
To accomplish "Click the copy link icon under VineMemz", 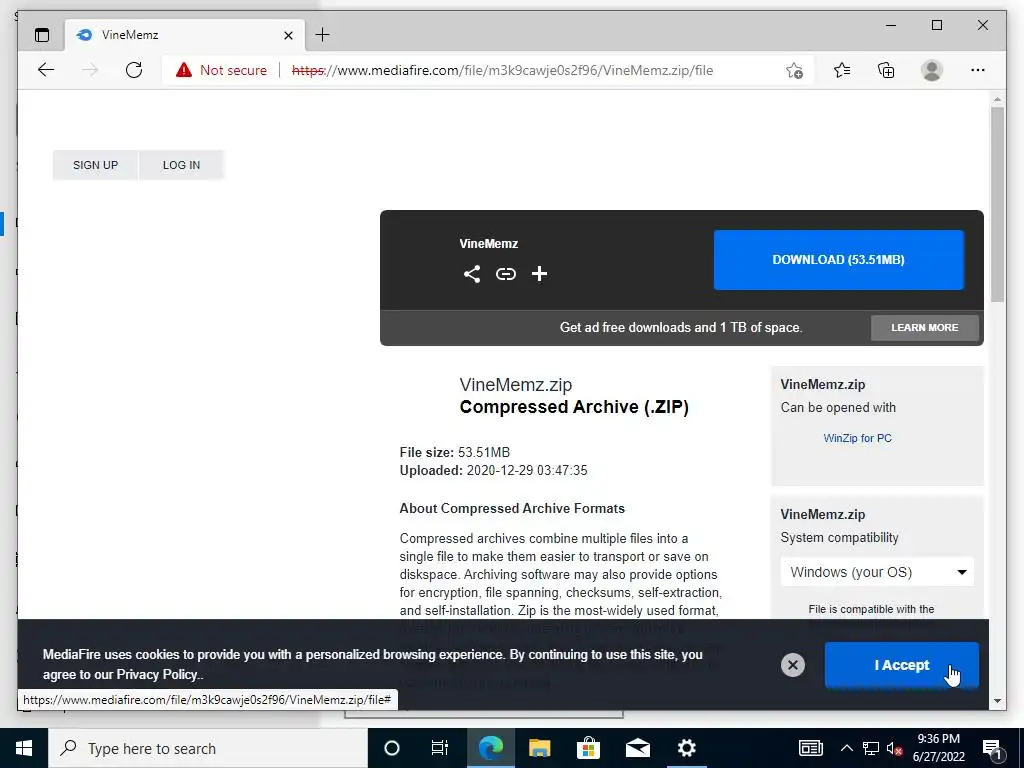I will point(505,274).
